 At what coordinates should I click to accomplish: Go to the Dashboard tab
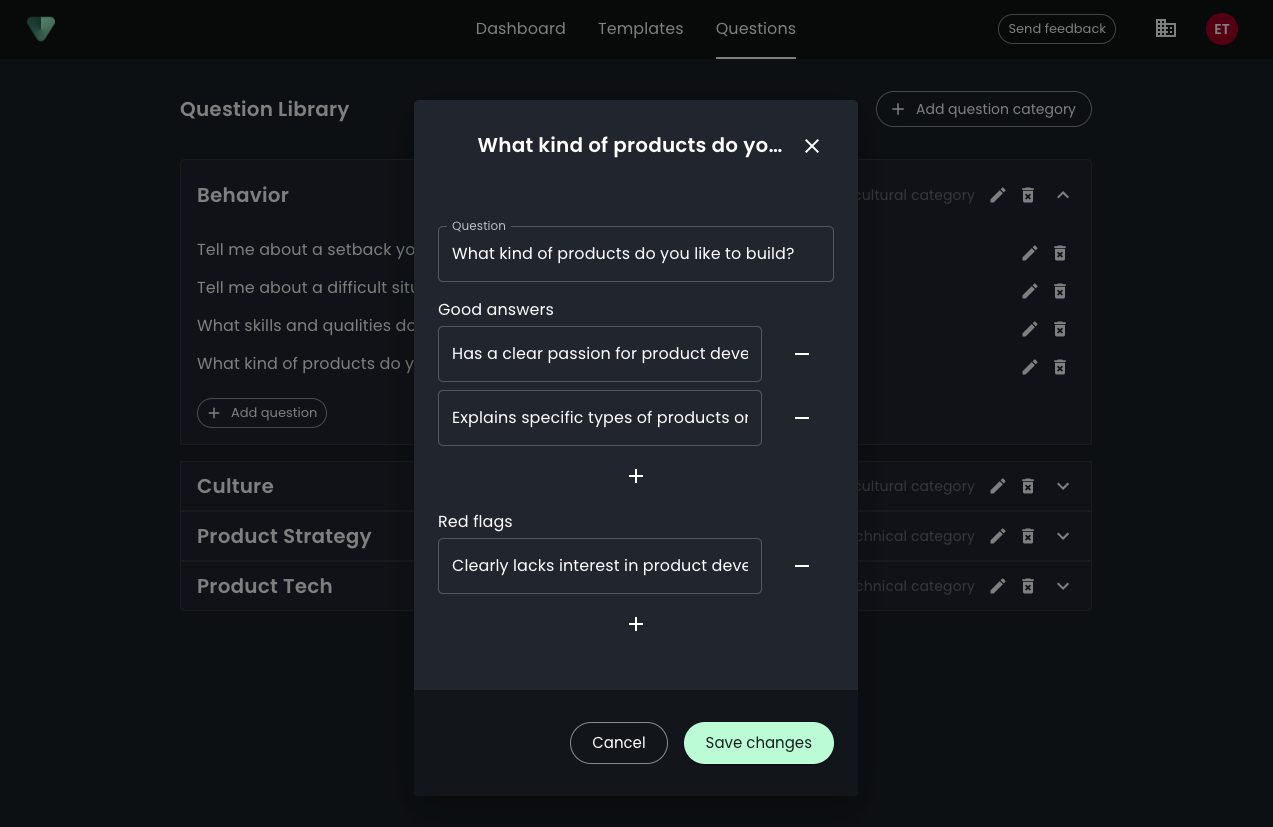click(520, 29)
